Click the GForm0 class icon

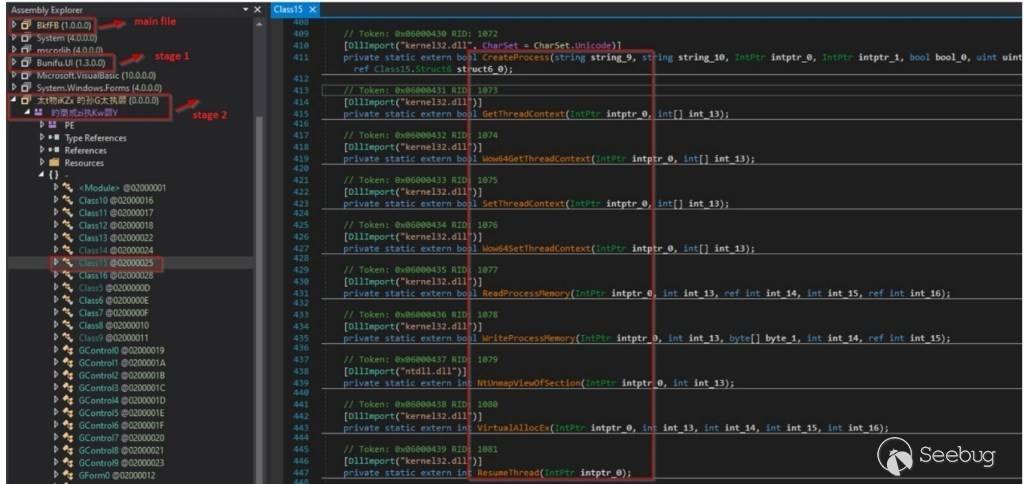(67, 476)
